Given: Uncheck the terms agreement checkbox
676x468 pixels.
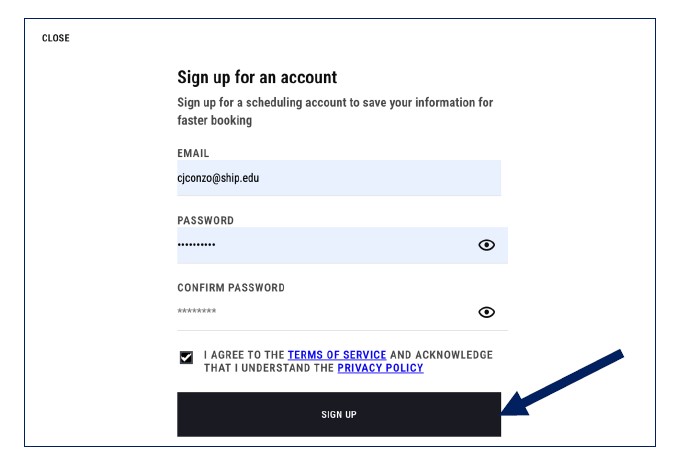Looking at the screenshot, I should click(x=186, y=357).
